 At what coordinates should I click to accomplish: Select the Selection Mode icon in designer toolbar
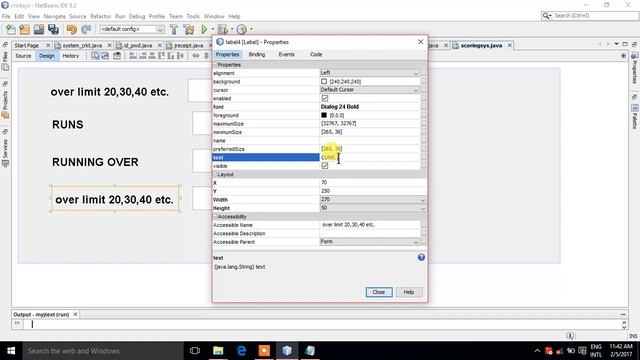95,56
